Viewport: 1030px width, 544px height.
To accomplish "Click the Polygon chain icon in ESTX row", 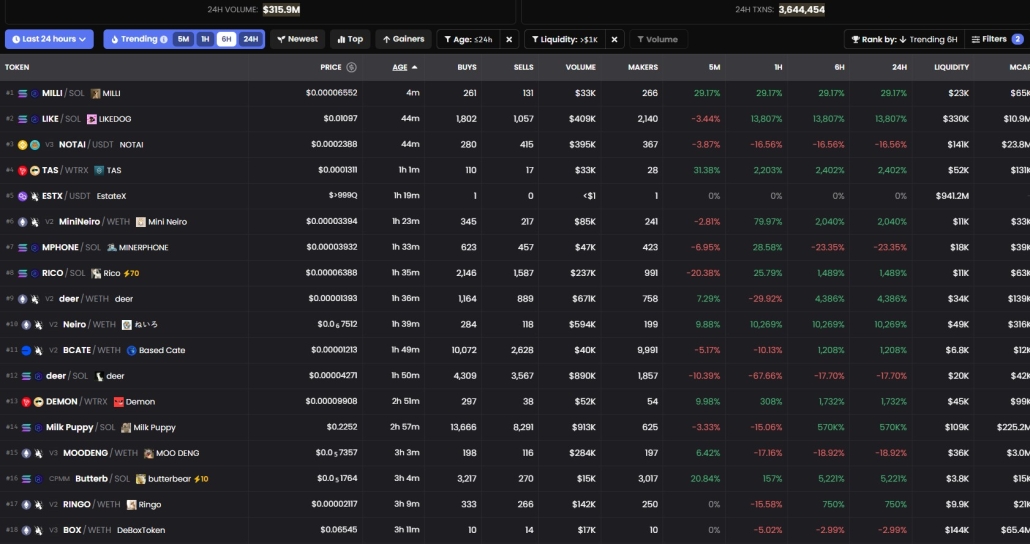I will pos(23,196).
